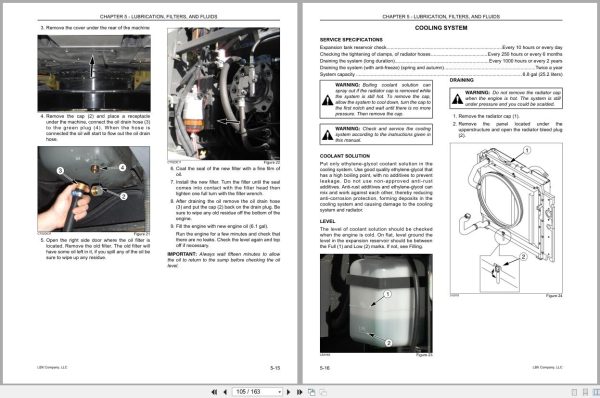Screen dimensions: 600x398
Task: Click the oil drain hose photo
Action: 94,189
